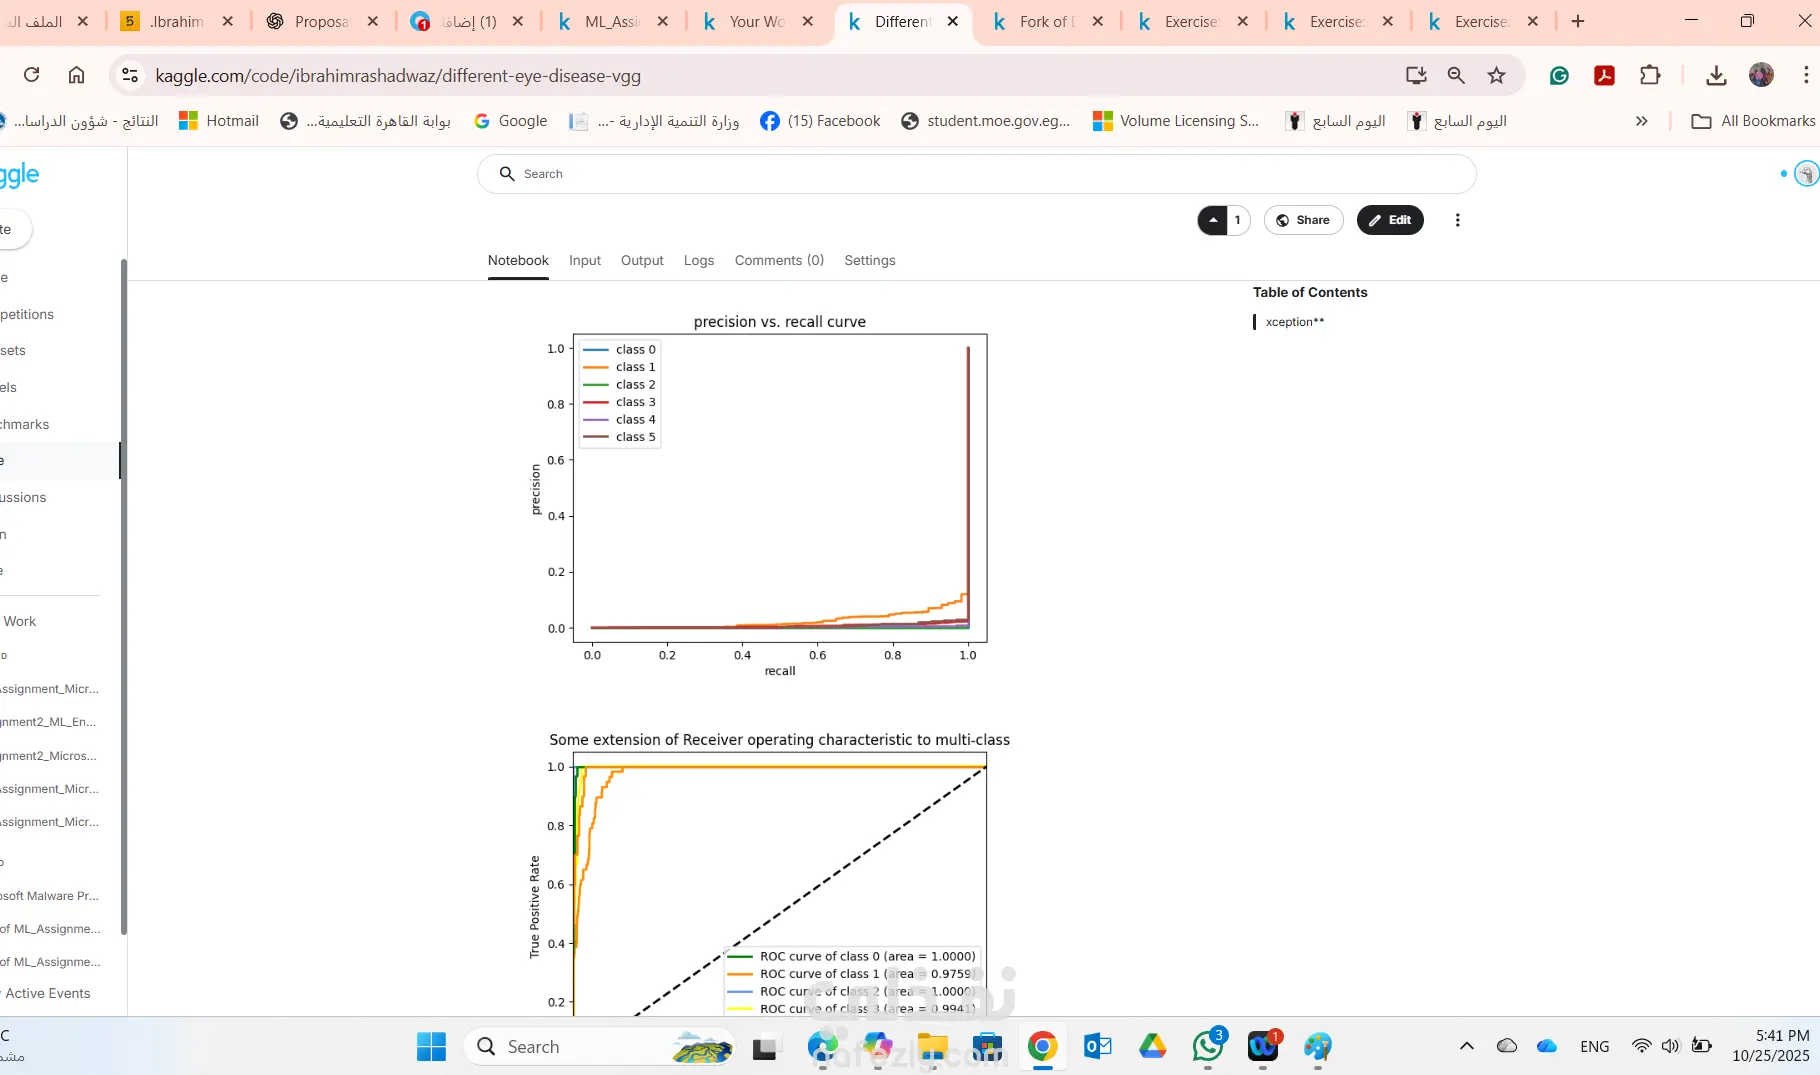Reload the Kaggle page
Screen dimensions: 1820x1075
coord(32,75)
